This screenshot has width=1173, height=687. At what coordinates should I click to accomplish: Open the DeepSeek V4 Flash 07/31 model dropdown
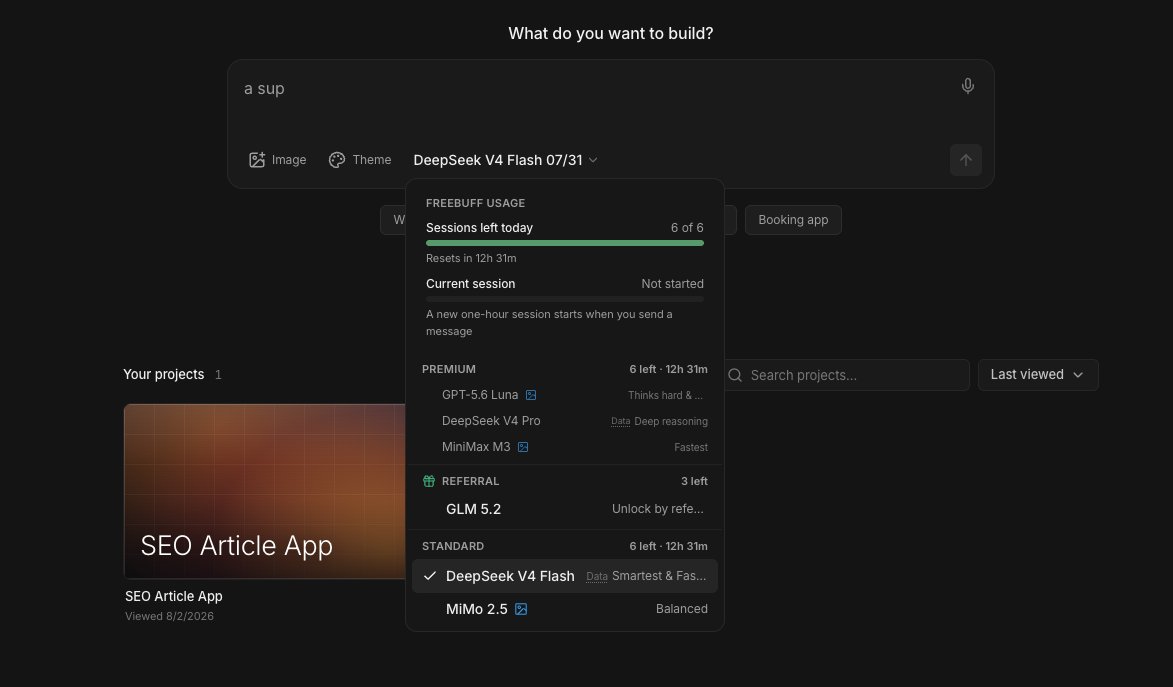[506, 160]
